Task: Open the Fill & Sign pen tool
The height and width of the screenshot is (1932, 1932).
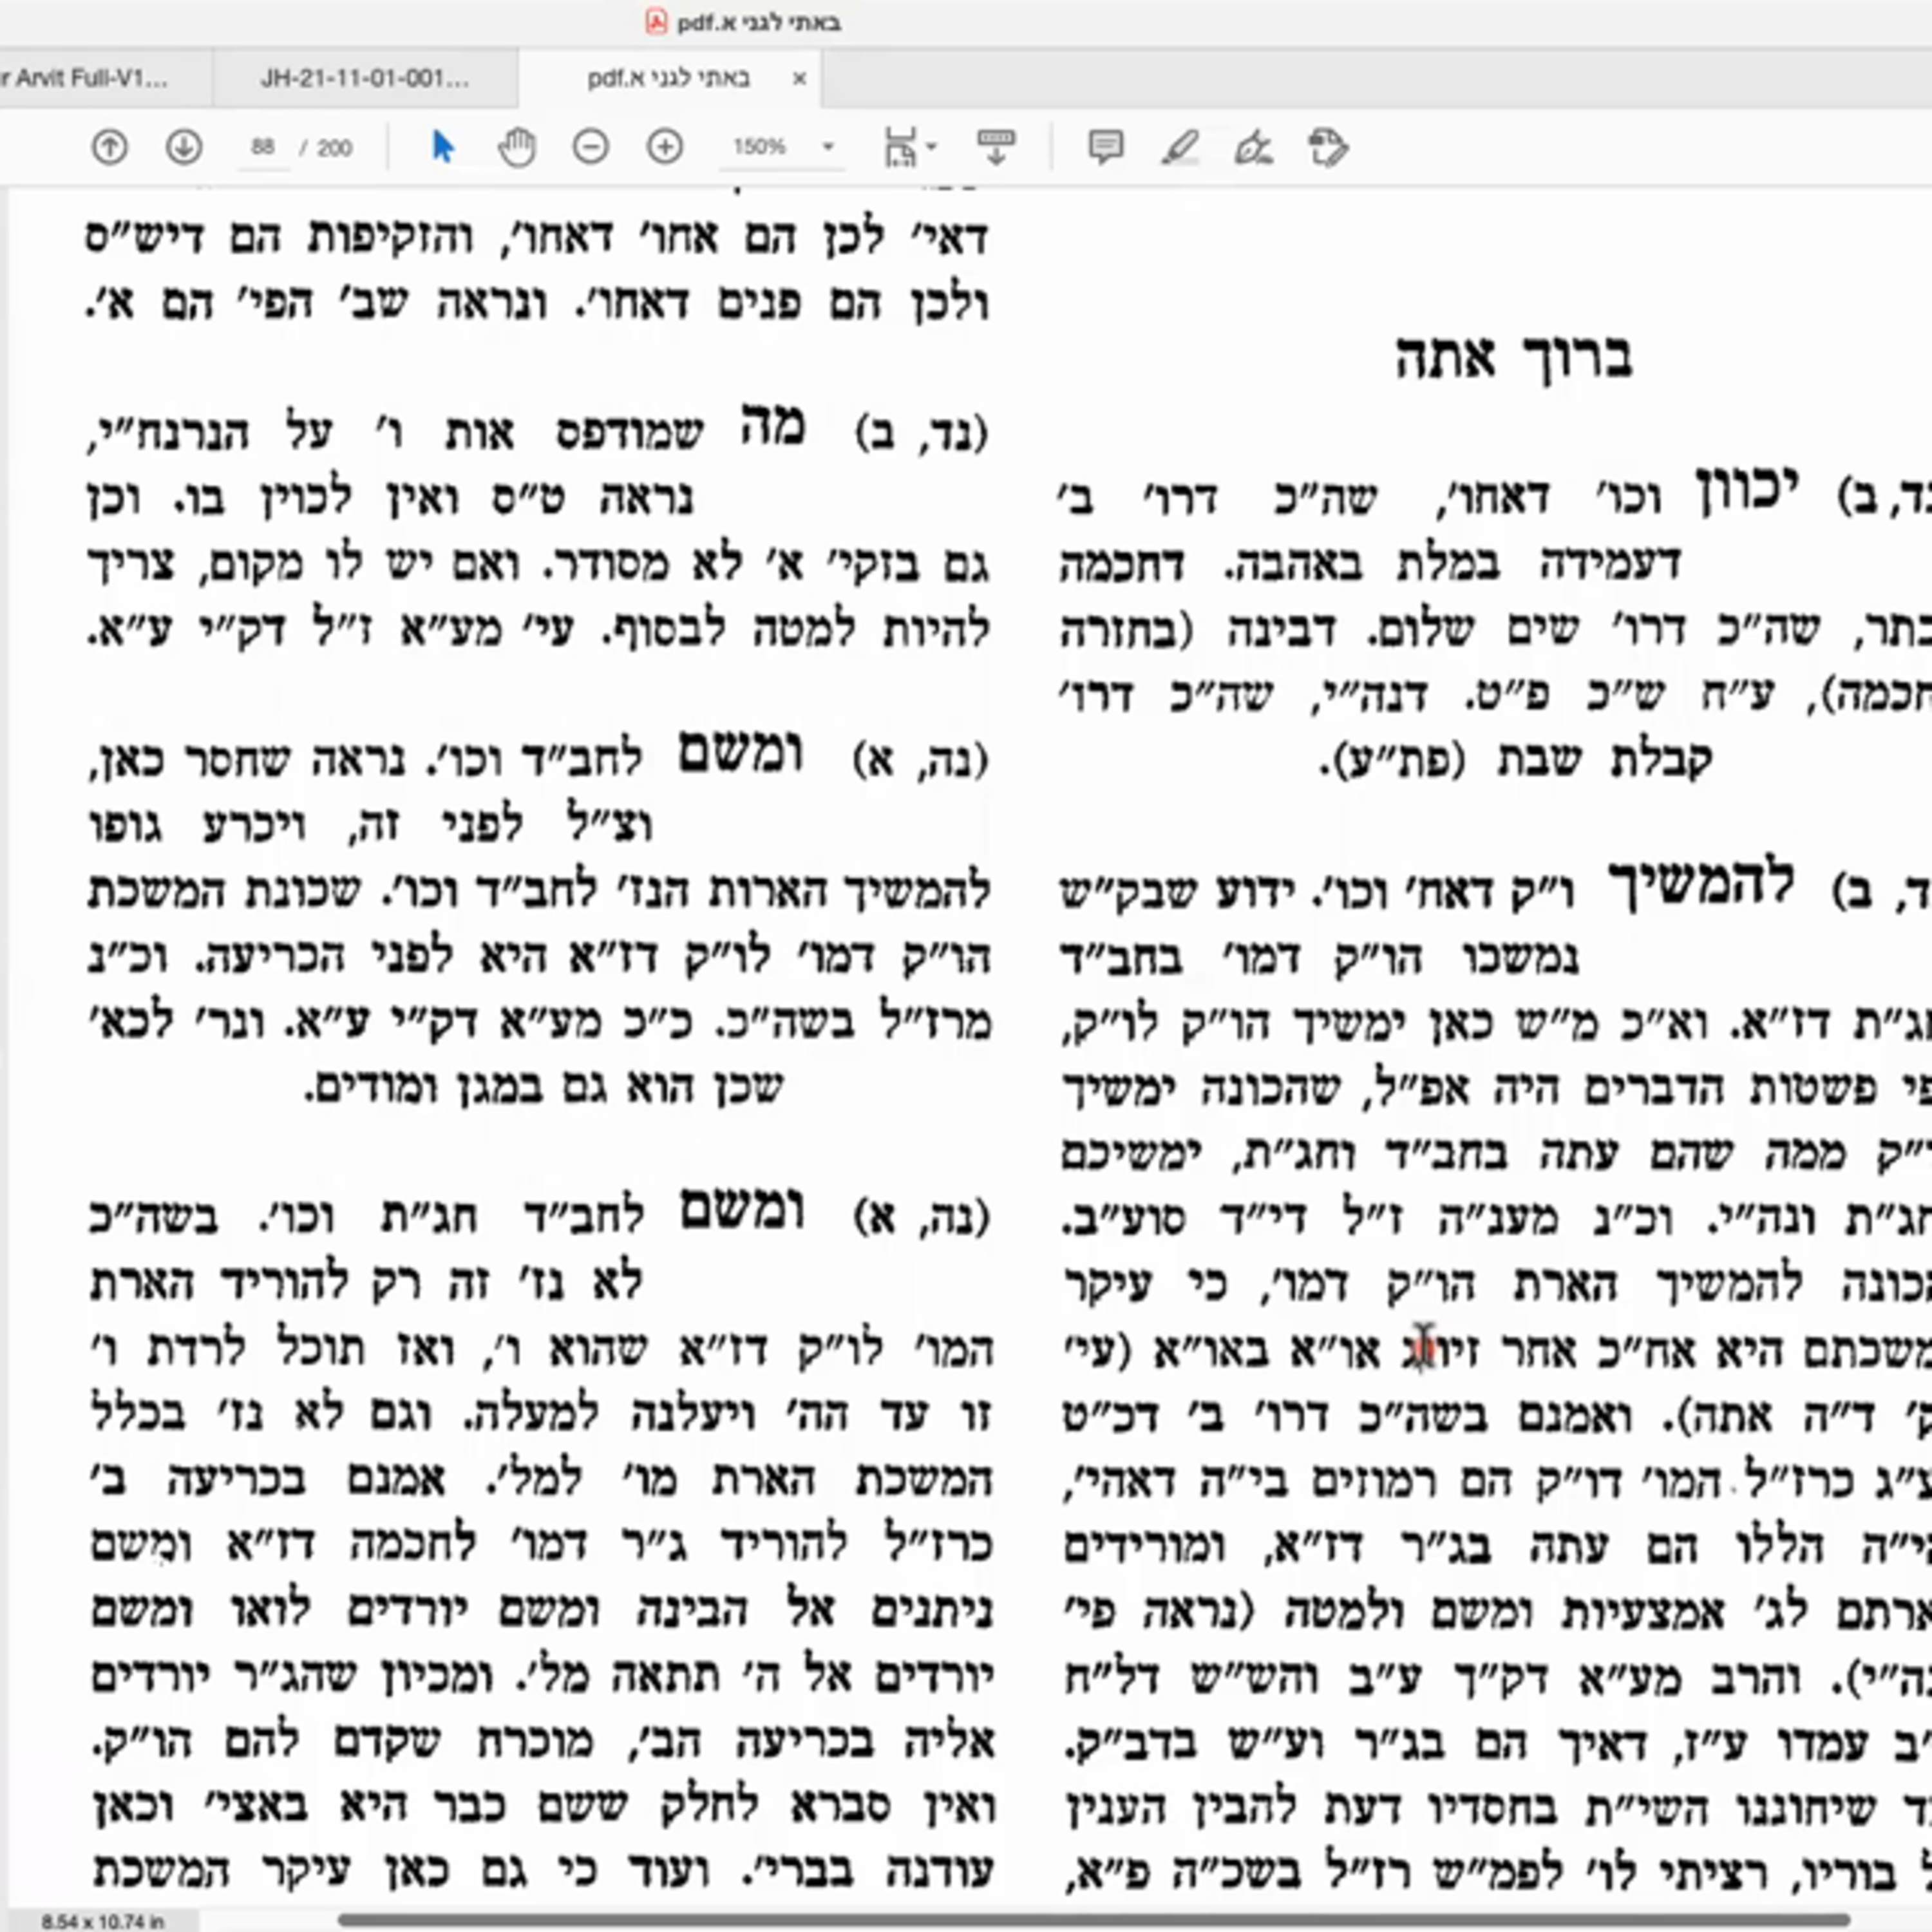Action: (x=1253, y=148)
